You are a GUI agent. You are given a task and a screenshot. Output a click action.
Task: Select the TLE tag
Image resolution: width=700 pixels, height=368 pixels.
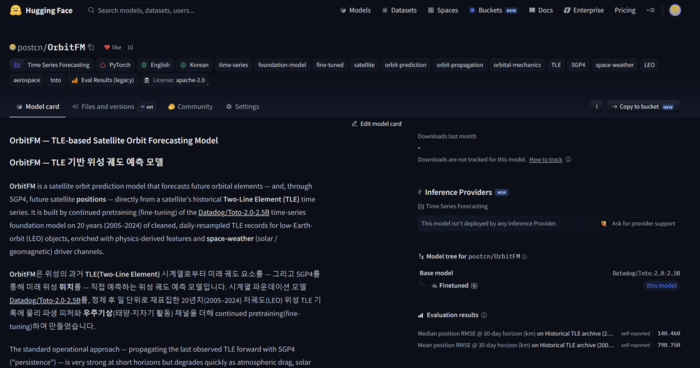click(x=556, y=65)
